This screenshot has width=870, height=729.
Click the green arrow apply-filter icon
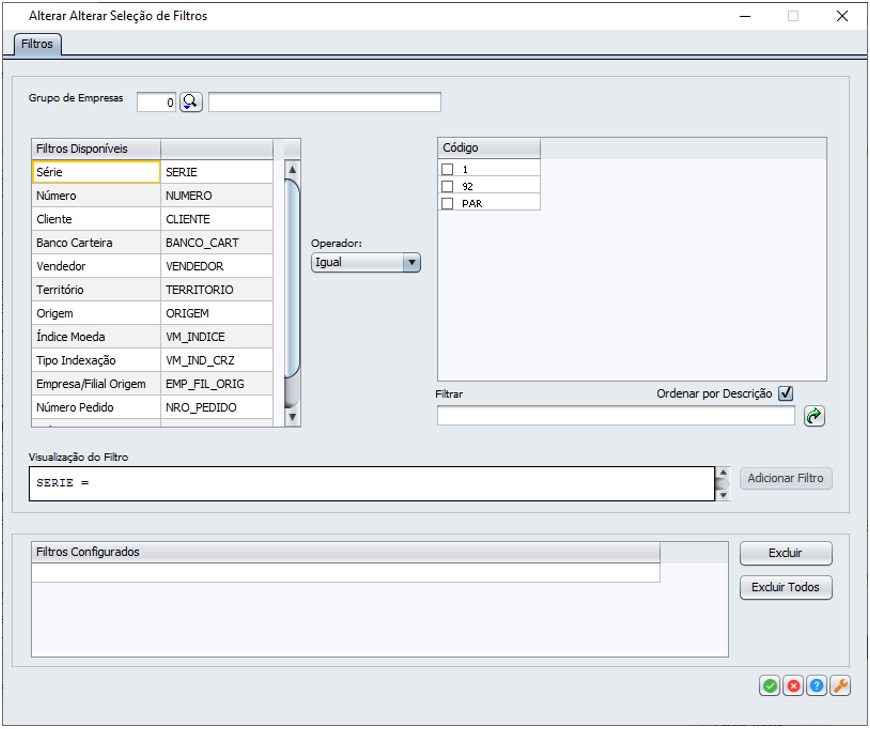pos(814,416)
